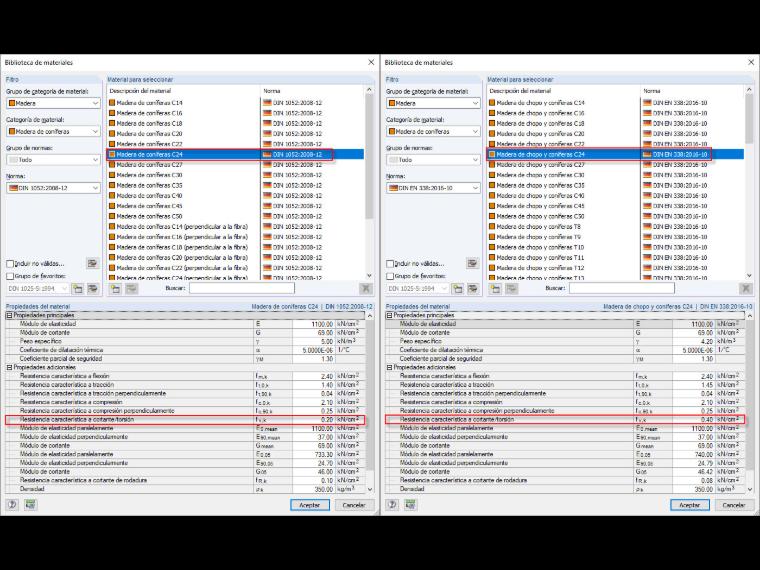Enable 'Incluir no válidos' in left dialog
This screenshot has height=570, width=760.
coord(10,264)
